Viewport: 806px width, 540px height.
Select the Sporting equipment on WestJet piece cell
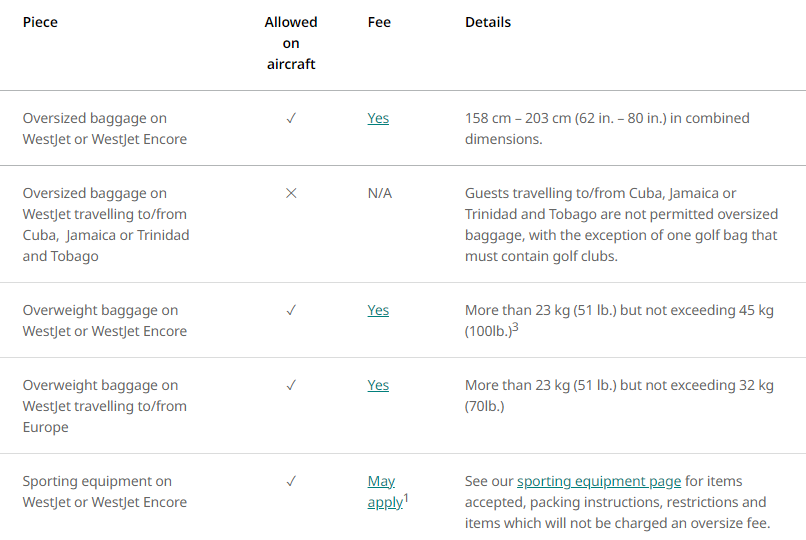point(105,492)
